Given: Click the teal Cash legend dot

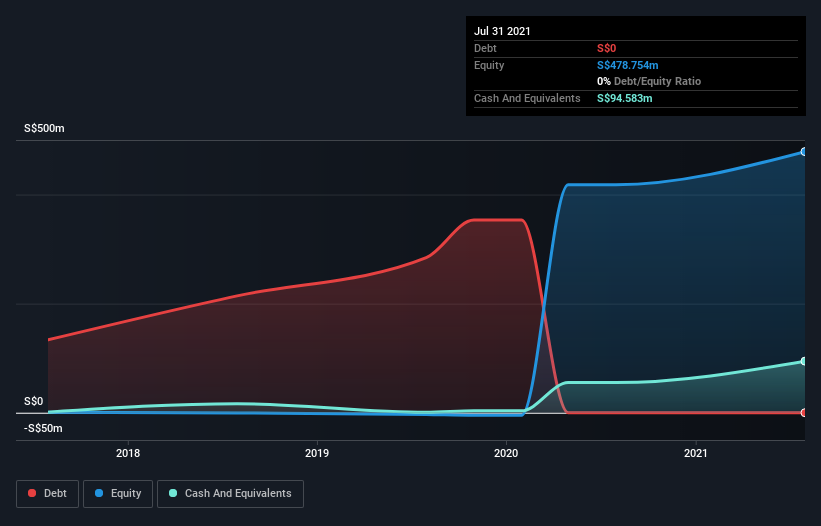Looking at the screenshot, I should 173,493.
